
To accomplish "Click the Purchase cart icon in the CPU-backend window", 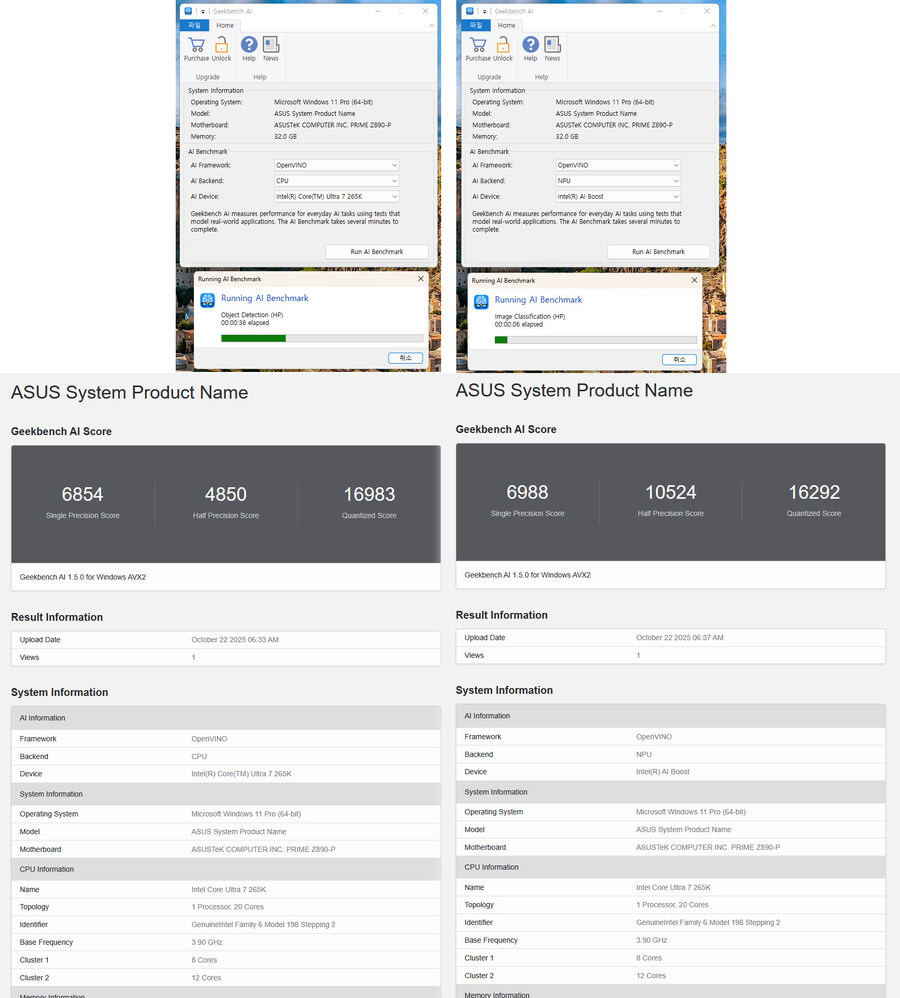I will tap(196, 46).
